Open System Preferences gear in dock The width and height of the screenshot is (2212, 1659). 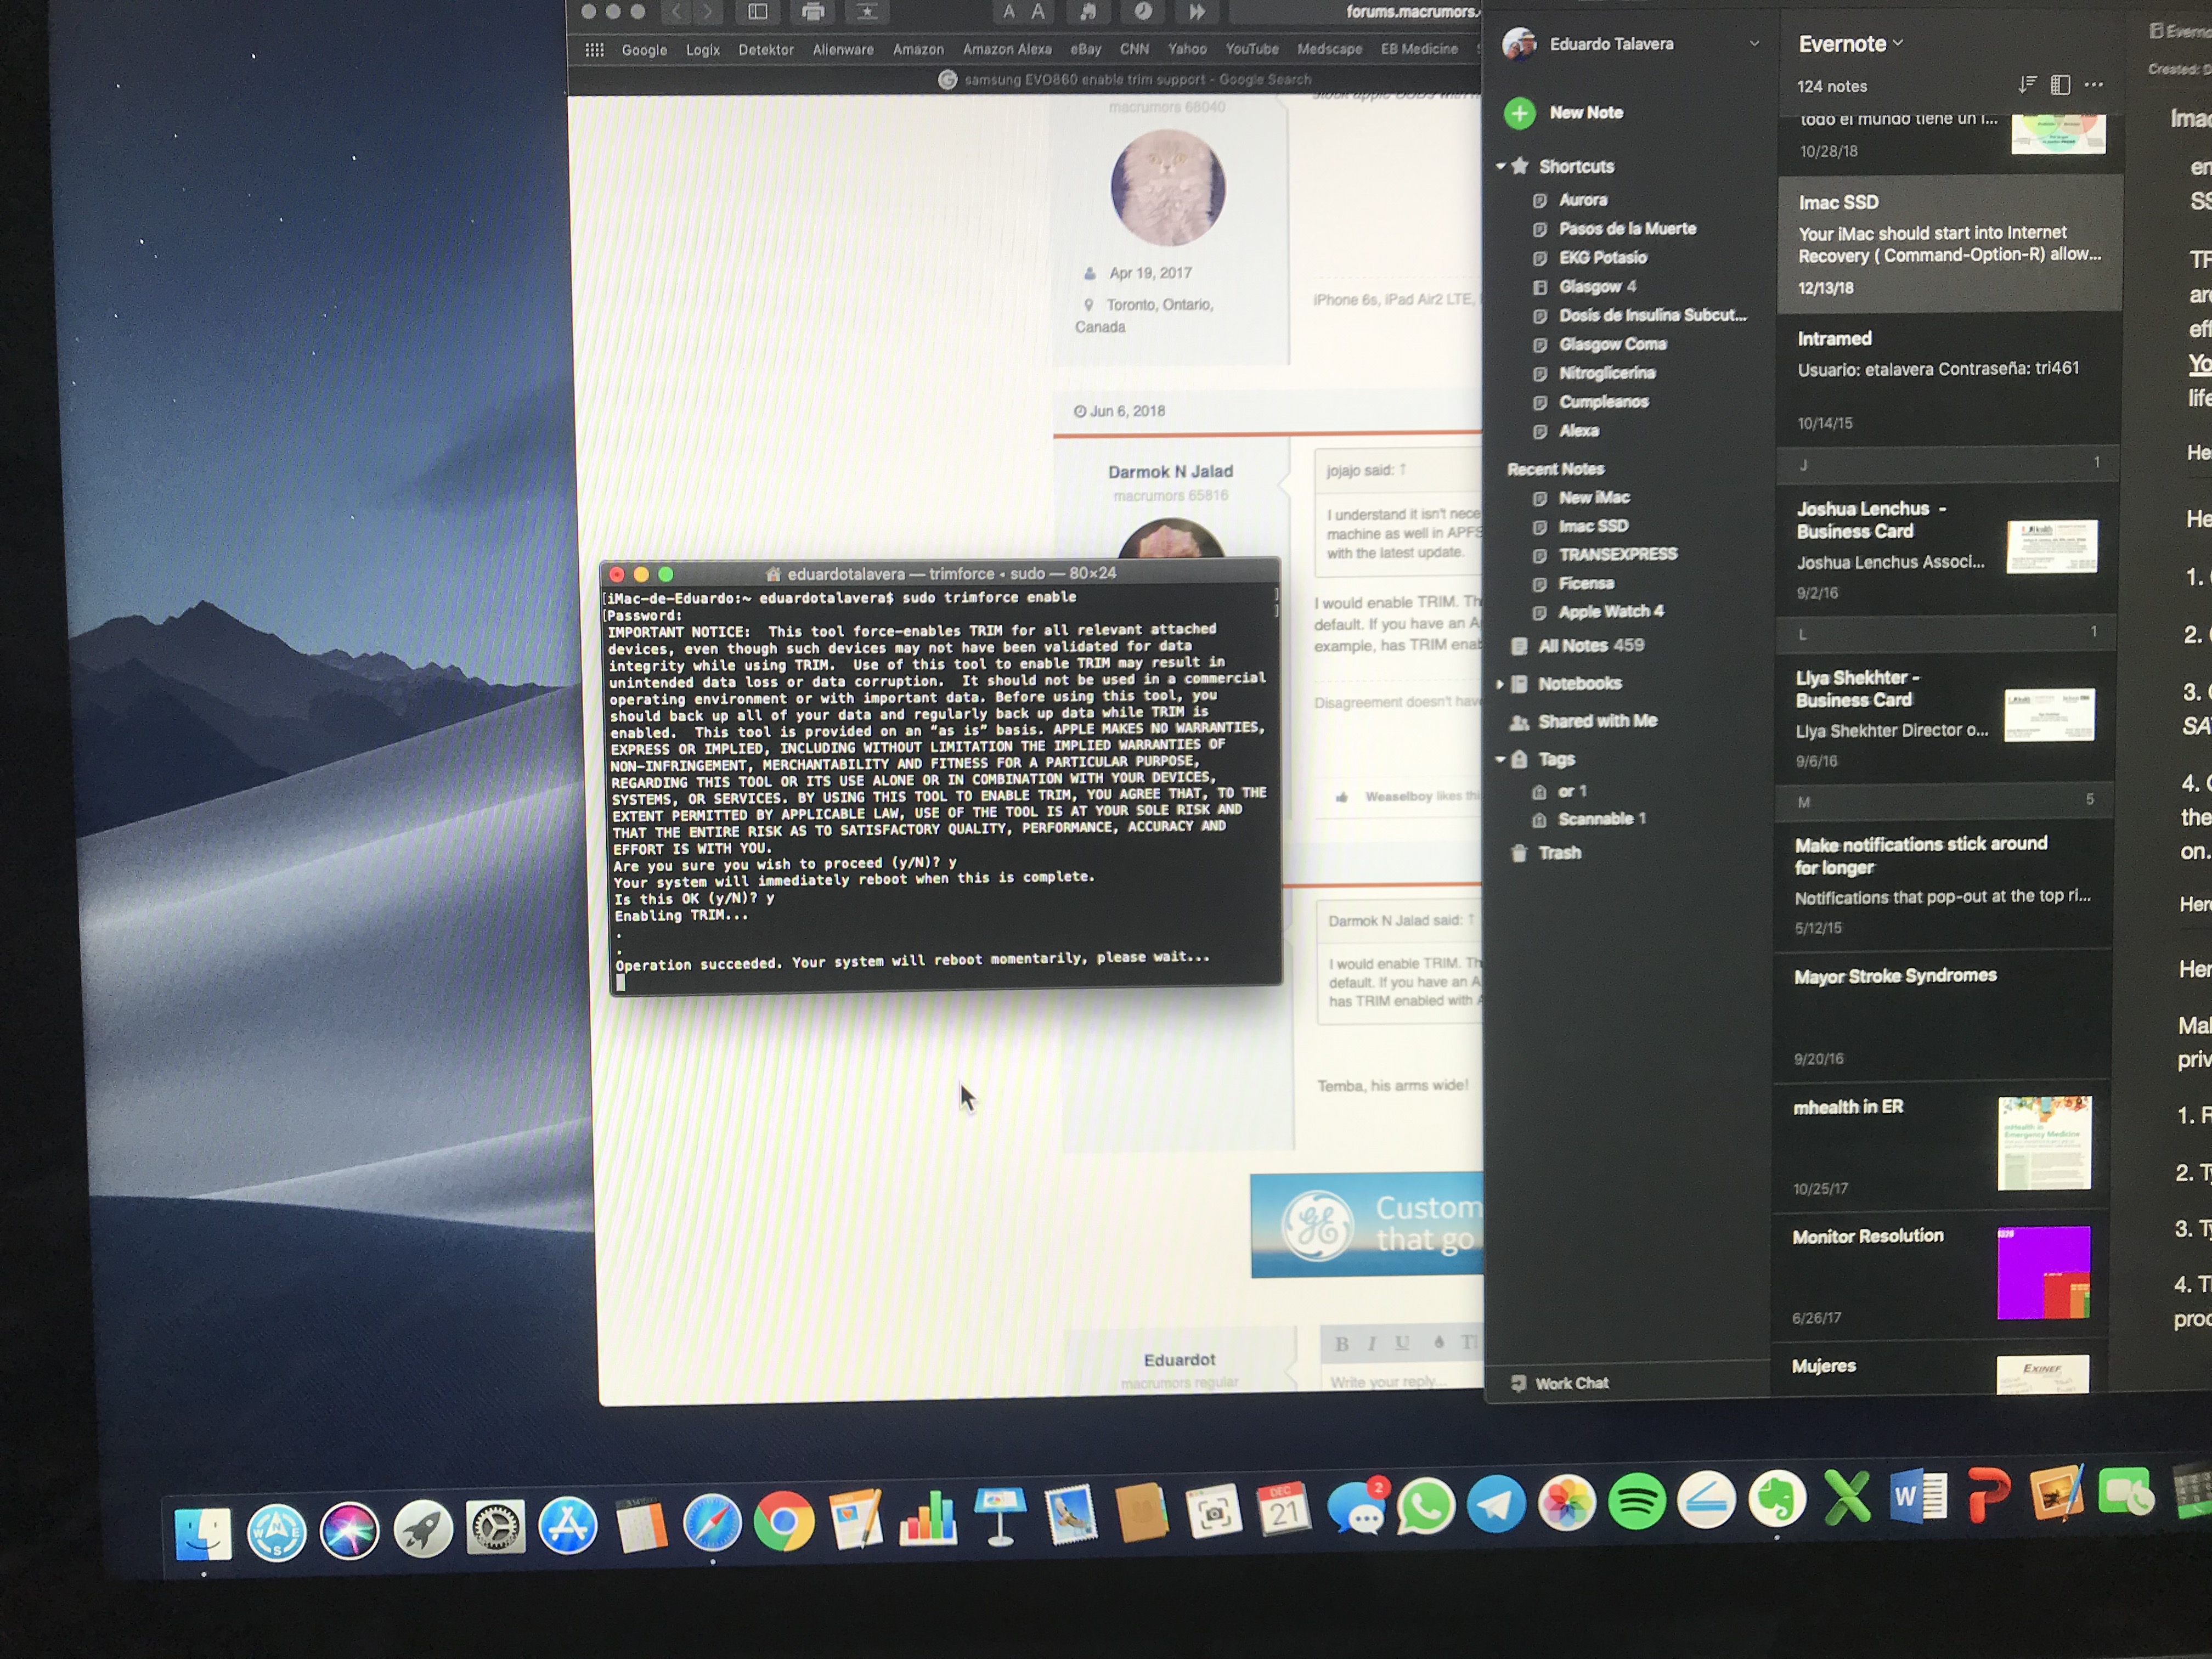(495, 1528)
